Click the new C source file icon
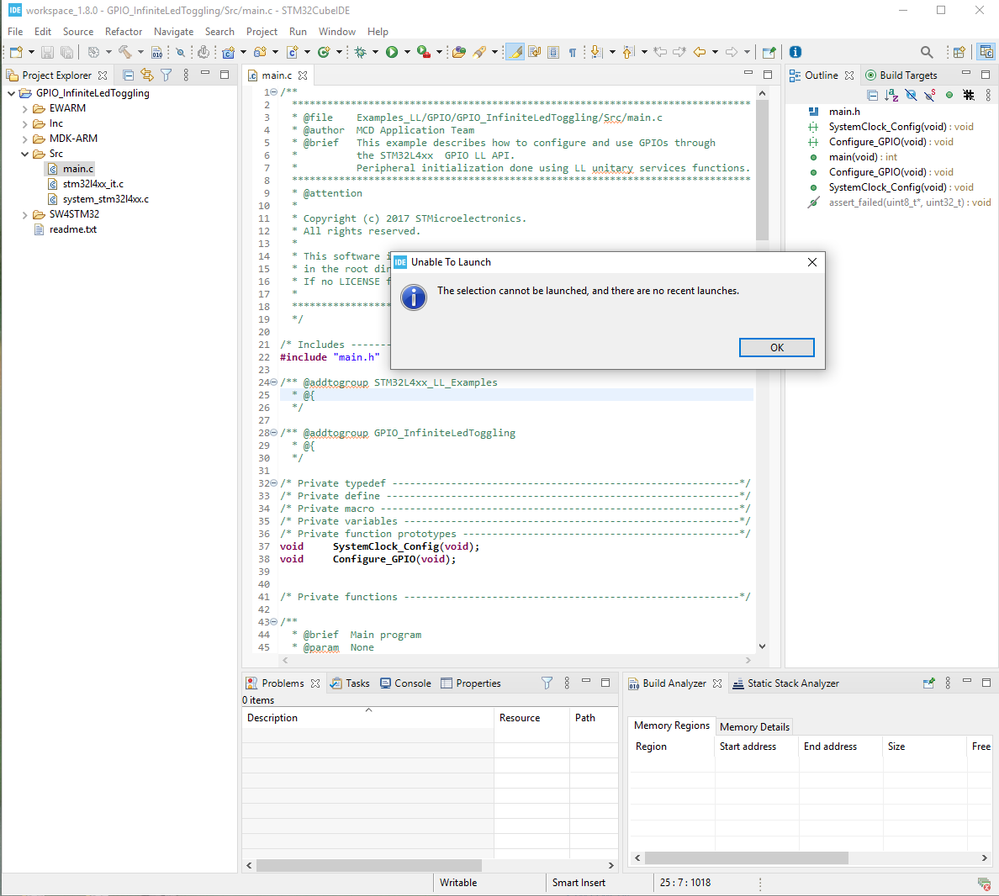 point(292,52)
